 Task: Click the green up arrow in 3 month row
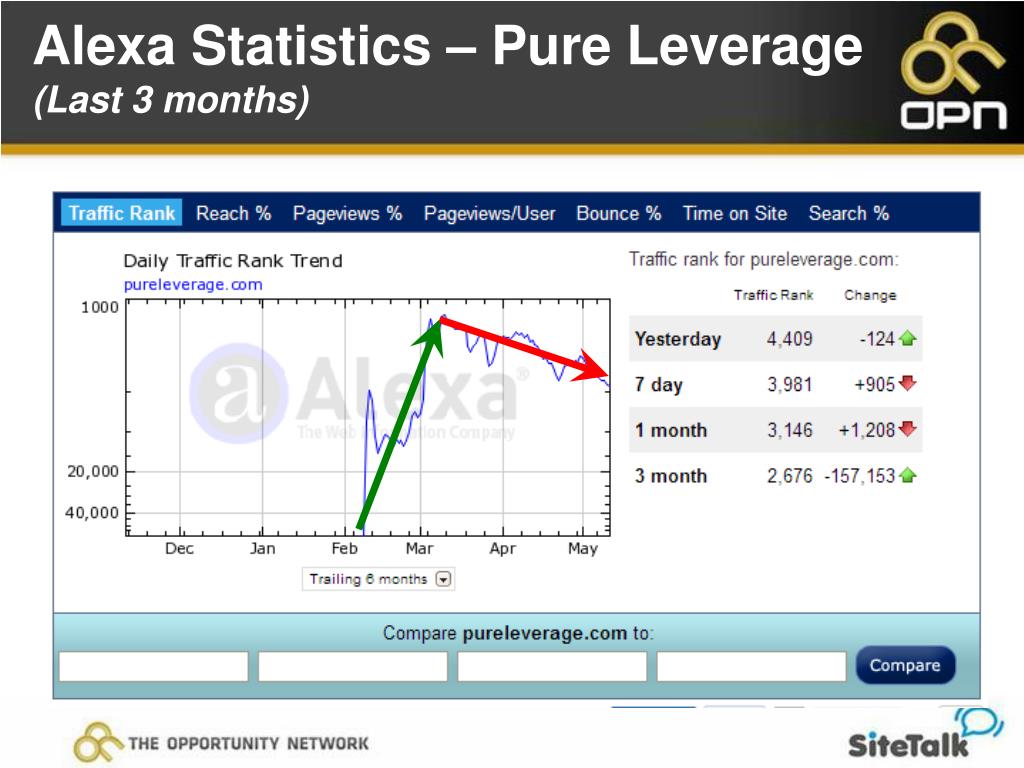click(908, 475)
